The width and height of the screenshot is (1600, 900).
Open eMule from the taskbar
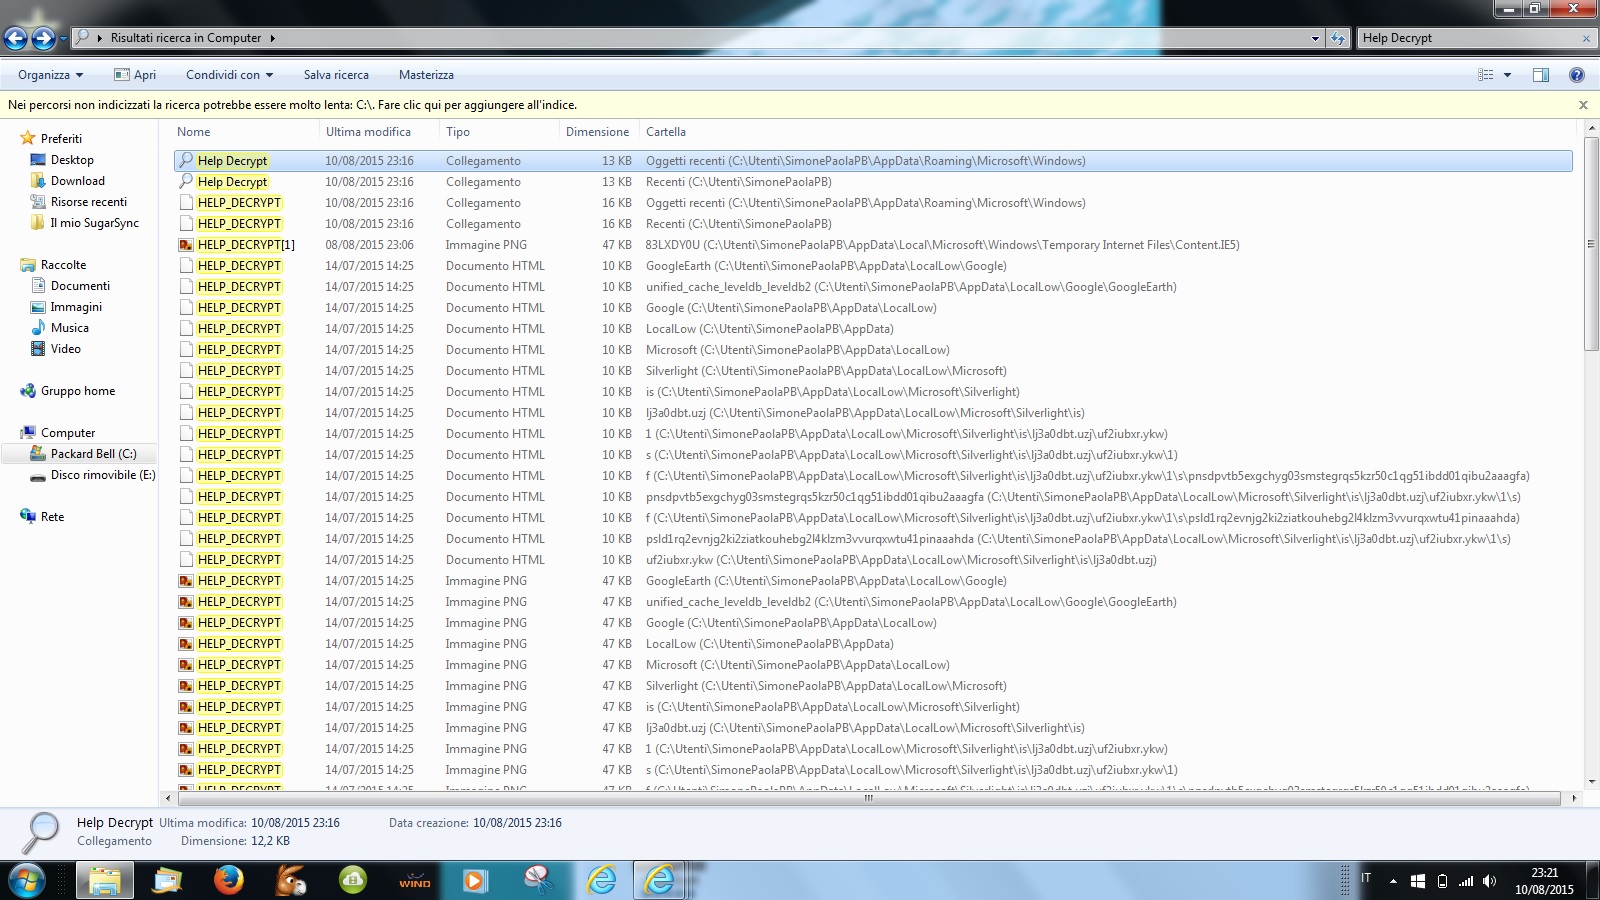pyautogui.click(x=291, y=881)
